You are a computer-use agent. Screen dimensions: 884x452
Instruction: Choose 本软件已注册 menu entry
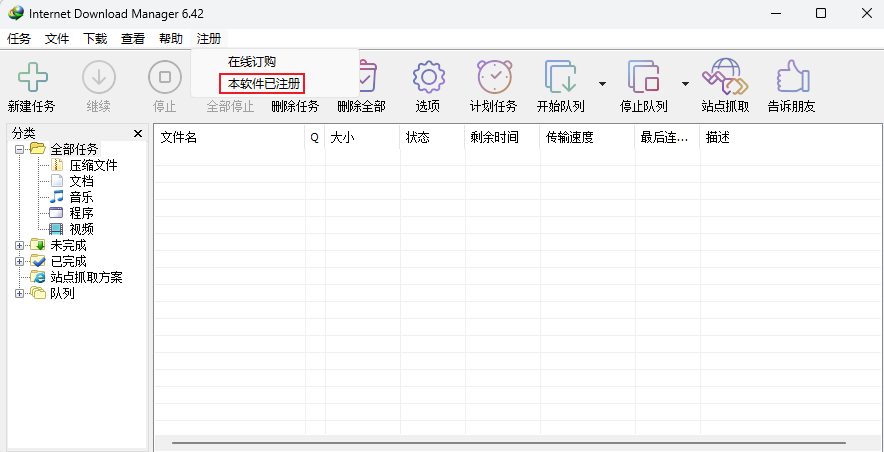[x=263, y=84]
